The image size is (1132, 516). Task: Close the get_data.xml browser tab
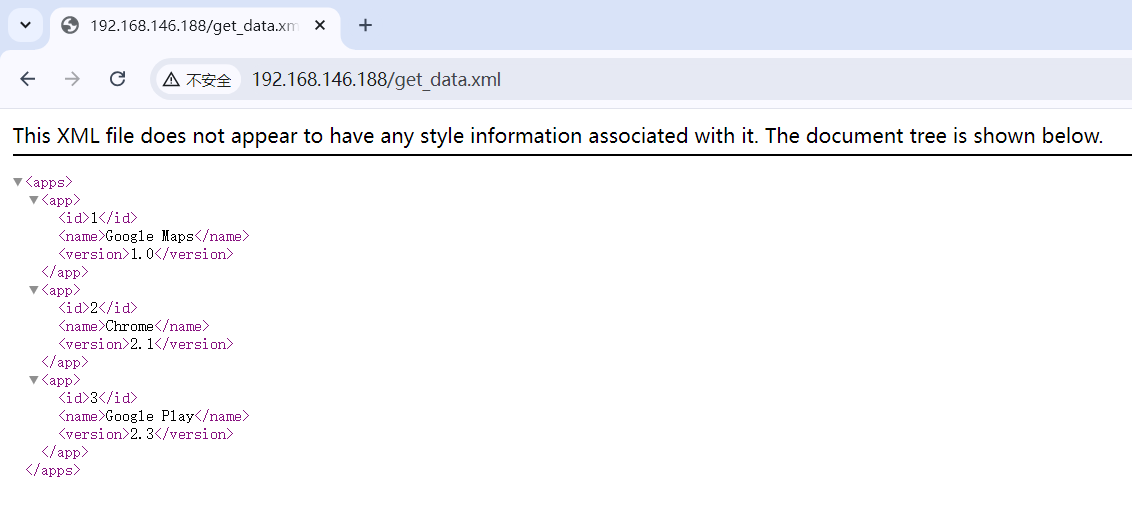coord(320,26)
